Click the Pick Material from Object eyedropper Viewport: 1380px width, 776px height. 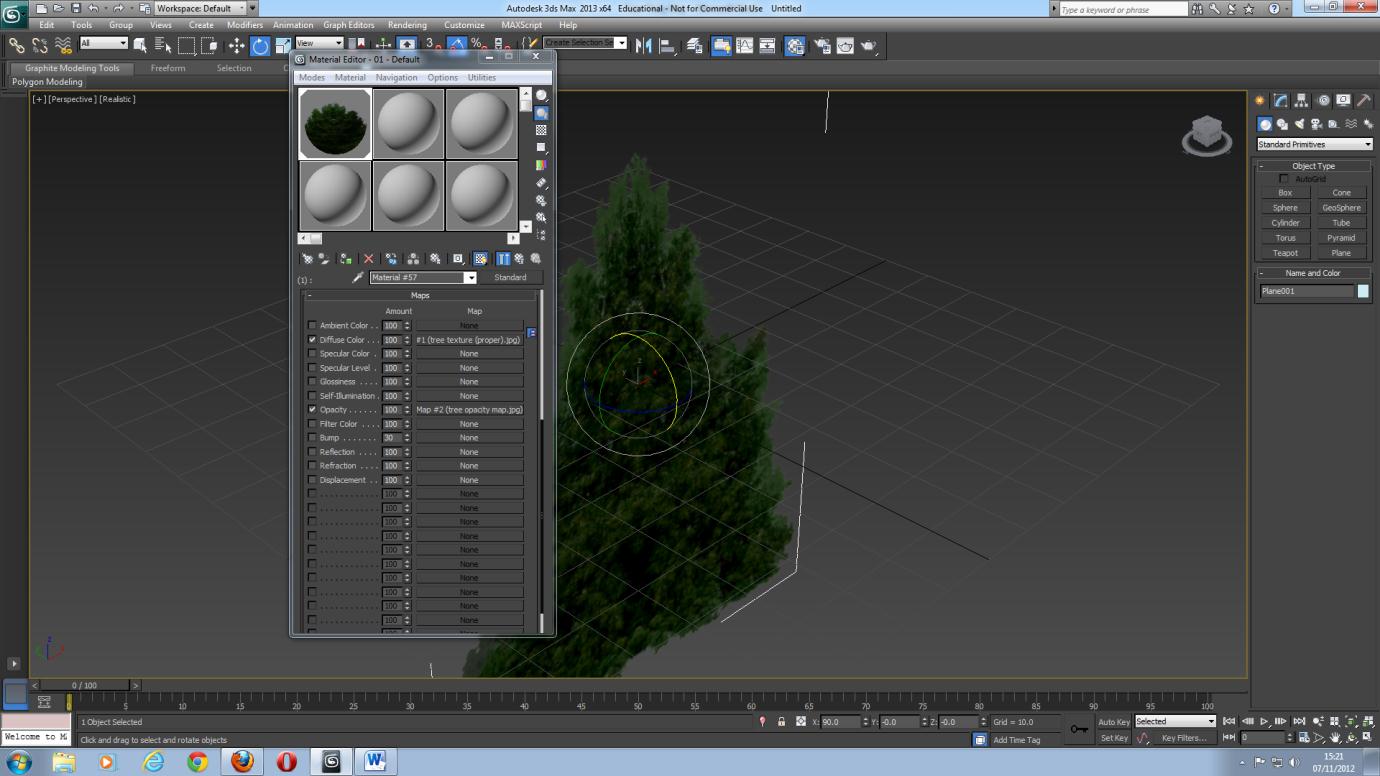(357, 277)
